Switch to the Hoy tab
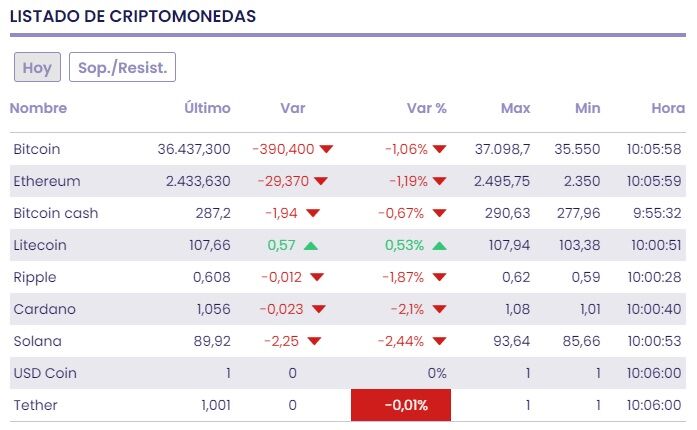Image resolution: width=697 pixels, height=430 pixels. pyautogui.click(x=37, y=68)
